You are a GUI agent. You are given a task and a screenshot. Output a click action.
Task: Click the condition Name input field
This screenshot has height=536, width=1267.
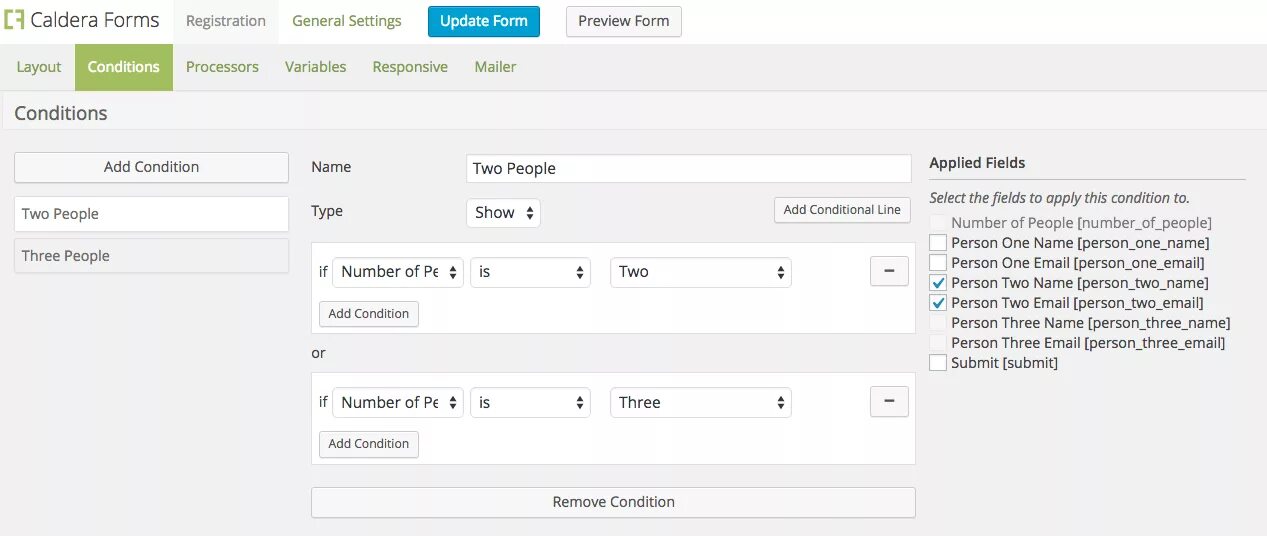tap(688, 168)
